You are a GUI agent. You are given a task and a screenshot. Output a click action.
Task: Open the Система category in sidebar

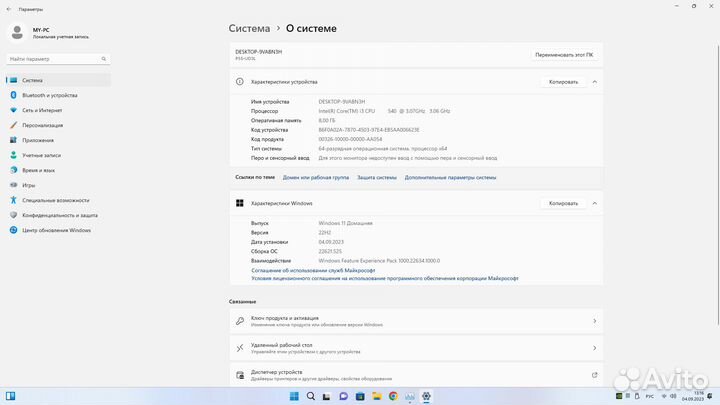pyautogui.click(x=58, y=80)
